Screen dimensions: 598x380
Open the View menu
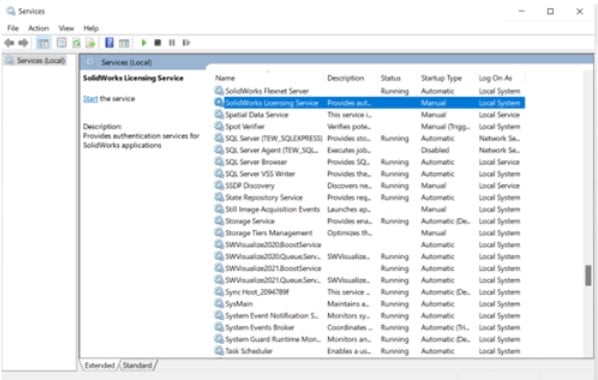point(66,28)
